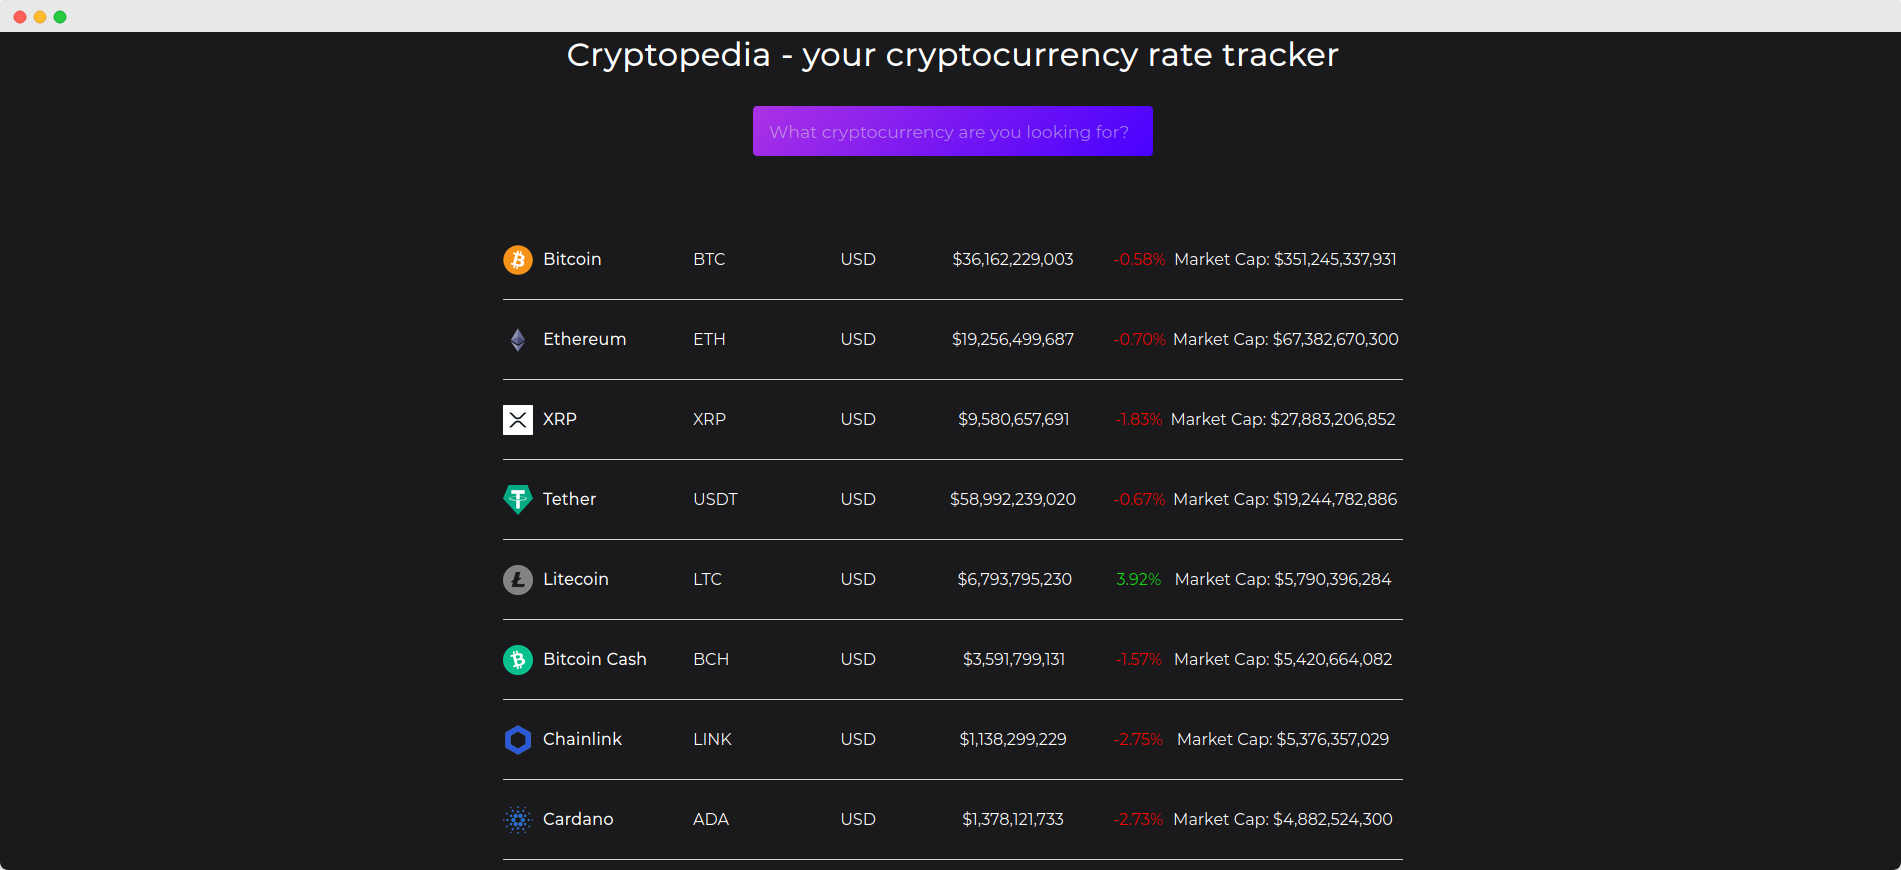Viewport: 1901px width, 870px height.
Task: Click Bitcoin Market Cap $351,245,337,931
Action: 1285,259
